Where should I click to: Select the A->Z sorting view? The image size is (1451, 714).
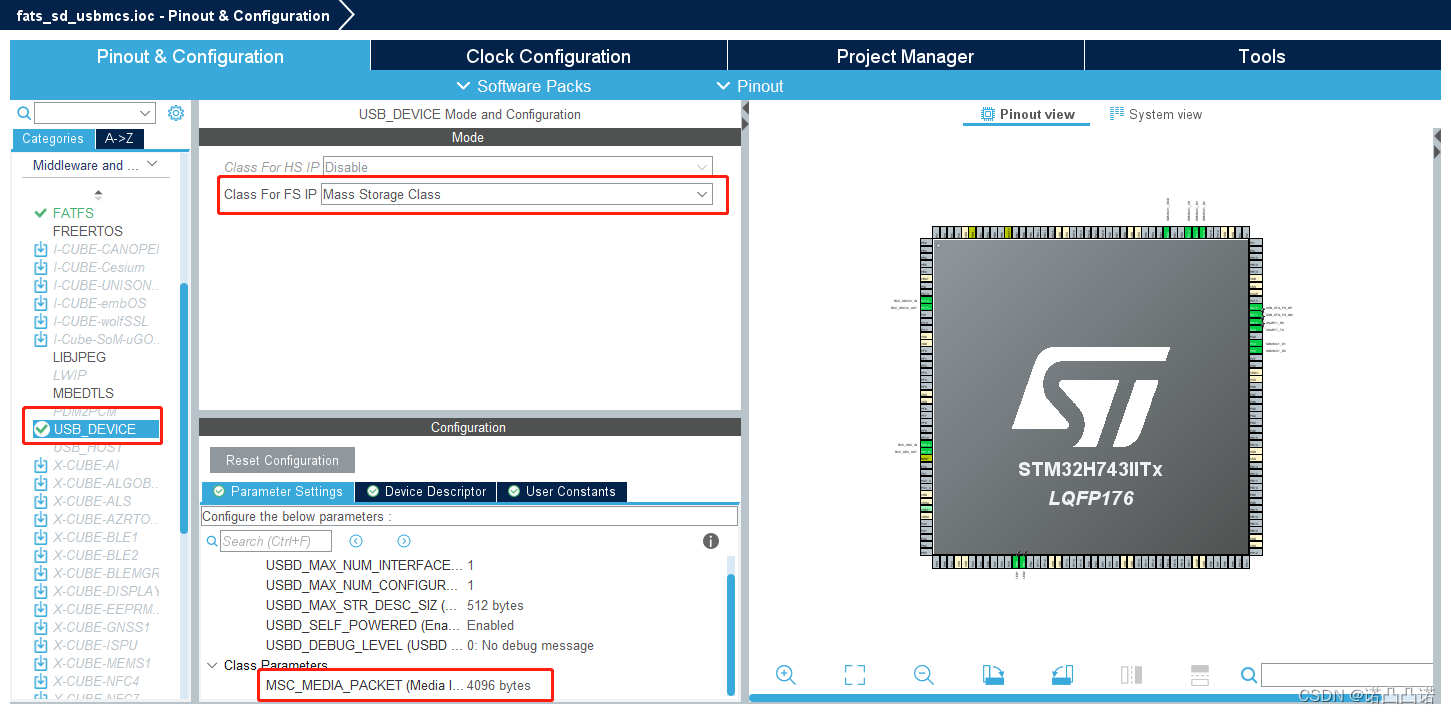(x=119, y=139)
